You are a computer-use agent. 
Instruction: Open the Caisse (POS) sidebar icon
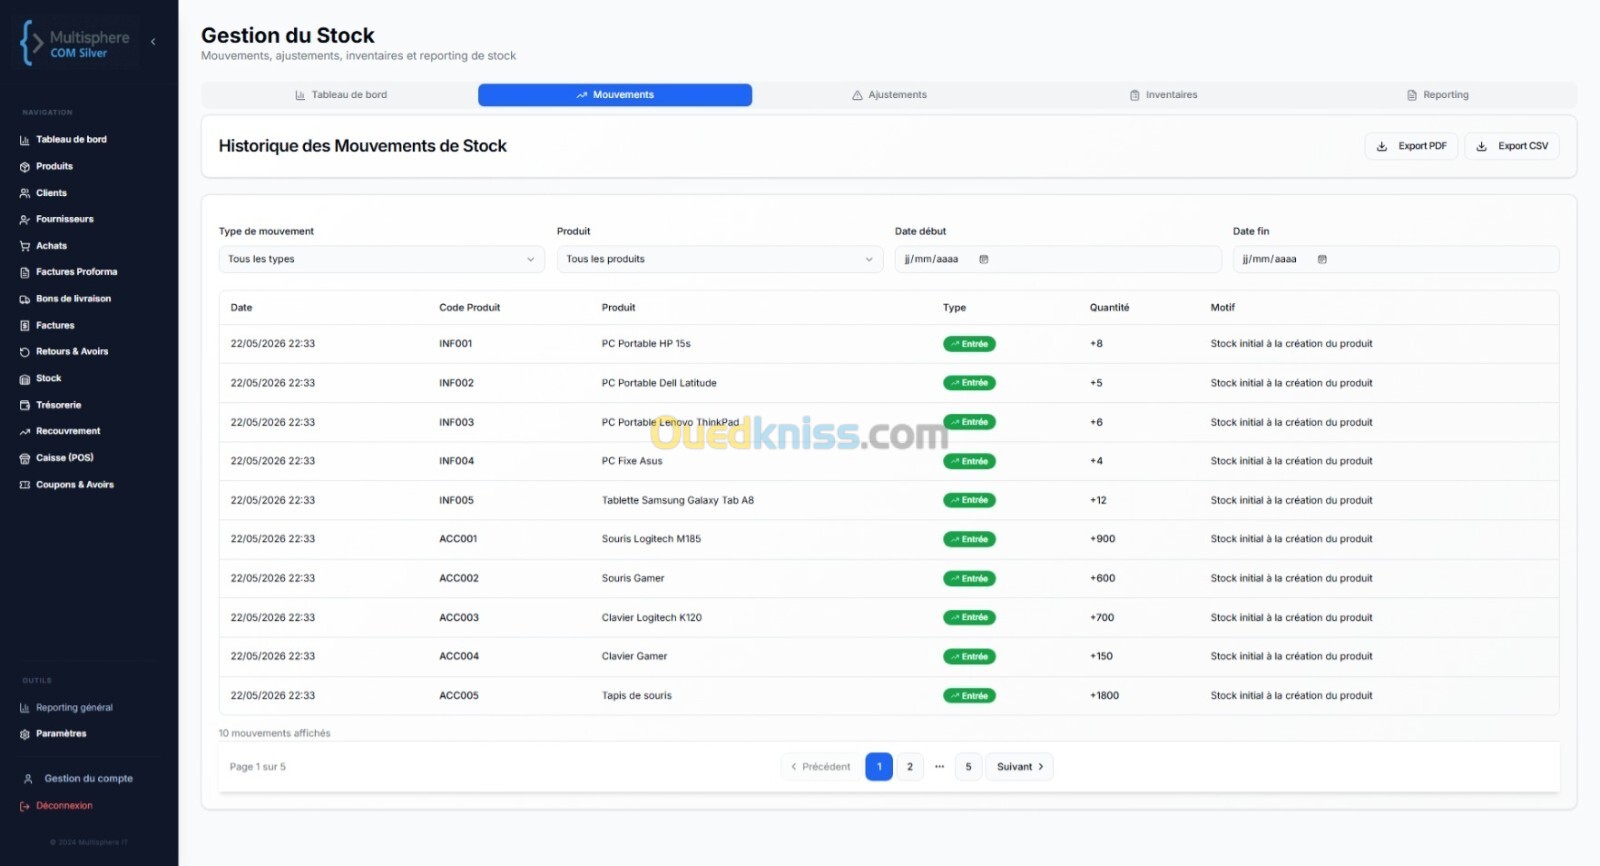pos(25,458)
